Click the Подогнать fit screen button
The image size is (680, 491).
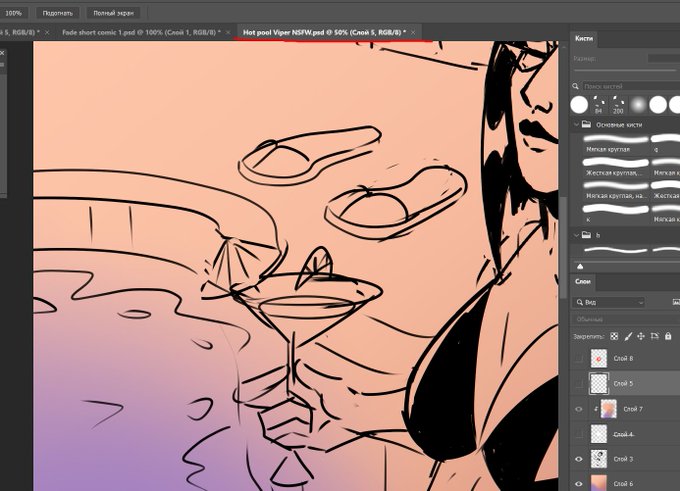(57, 13)
